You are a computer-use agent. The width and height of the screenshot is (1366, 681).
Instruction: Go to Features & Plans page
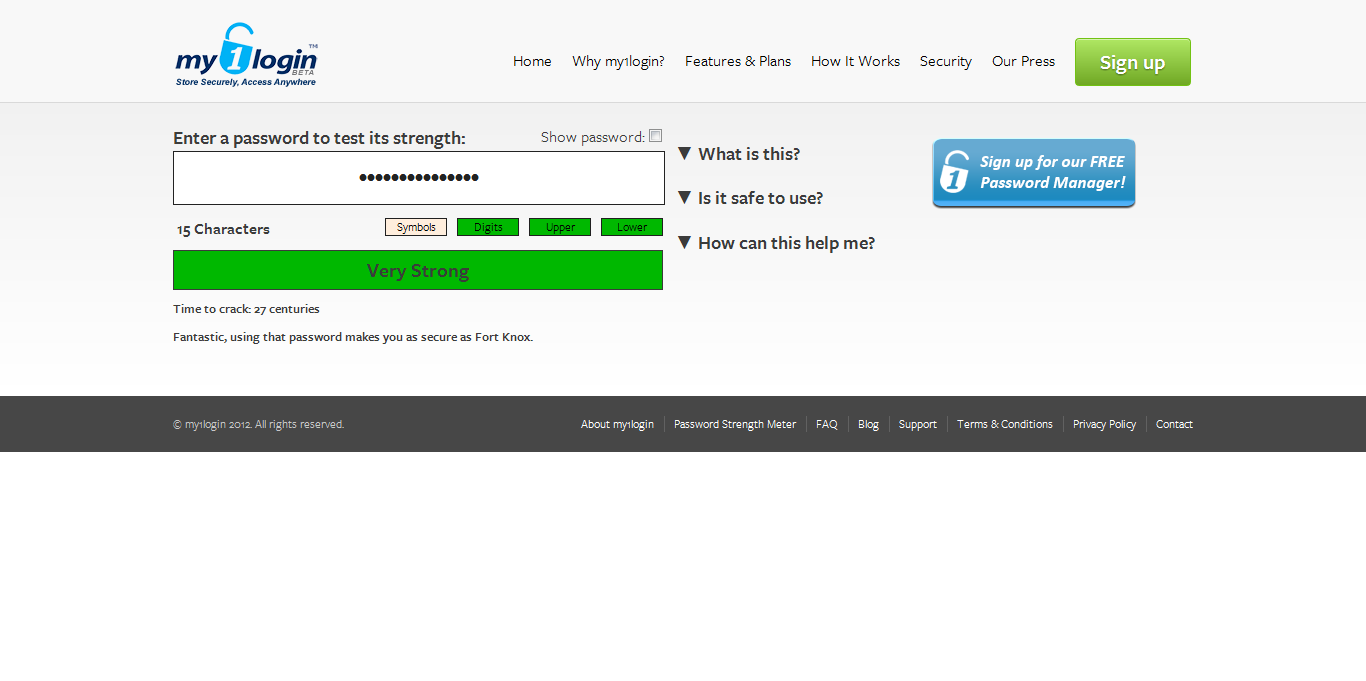737,61
